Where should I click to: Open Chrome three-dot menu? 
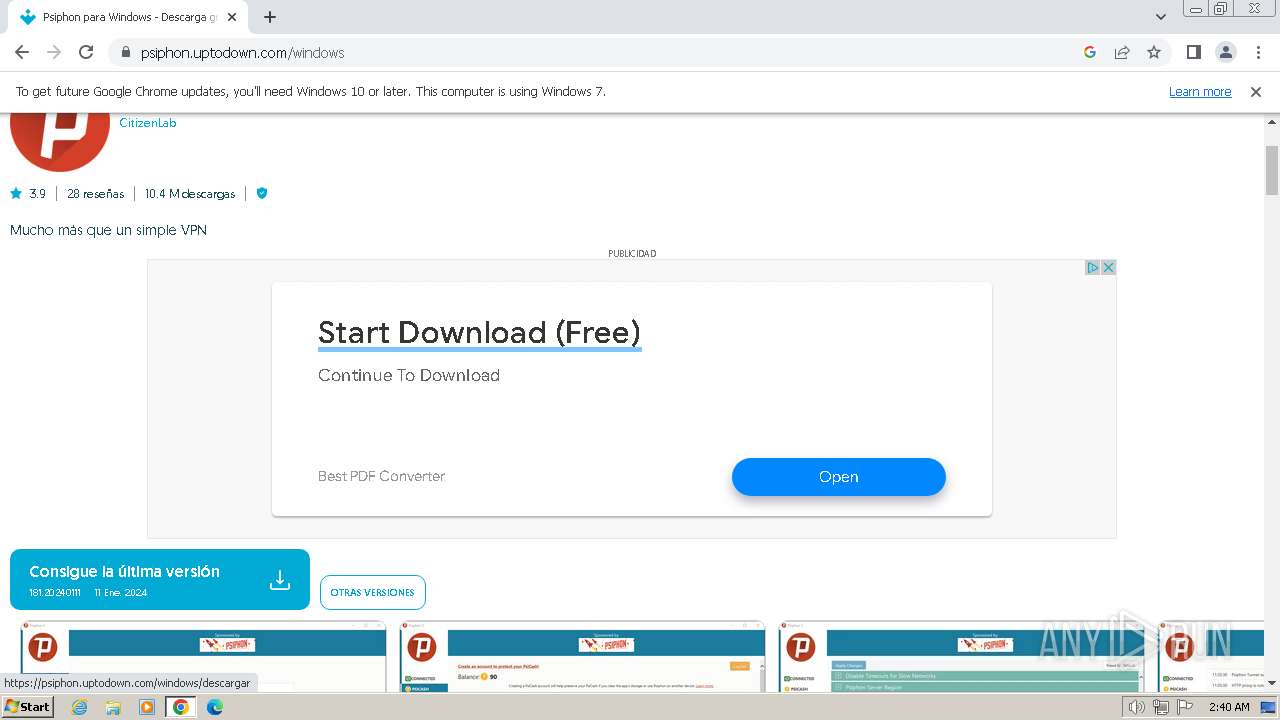(x=1257, y=52)
